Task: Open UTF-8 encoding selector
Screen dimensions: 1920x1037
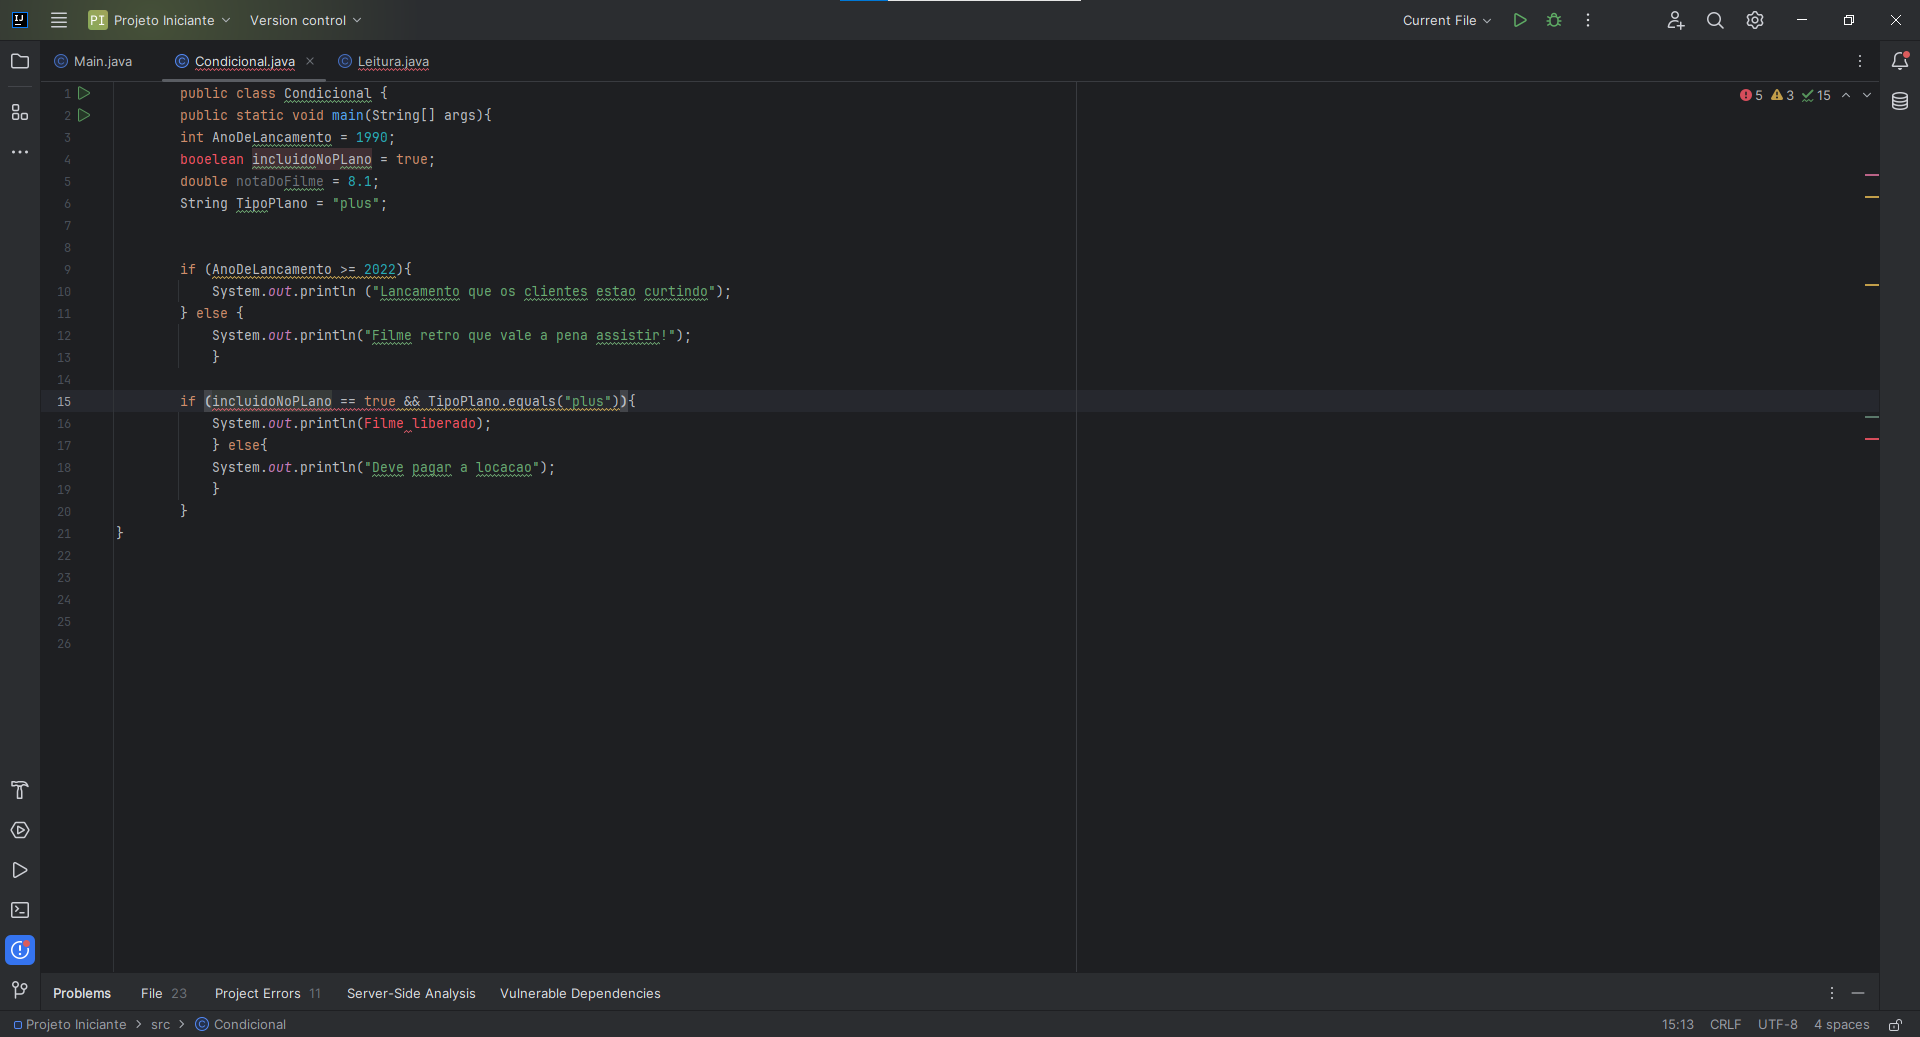Action: click(1777, 1025)
